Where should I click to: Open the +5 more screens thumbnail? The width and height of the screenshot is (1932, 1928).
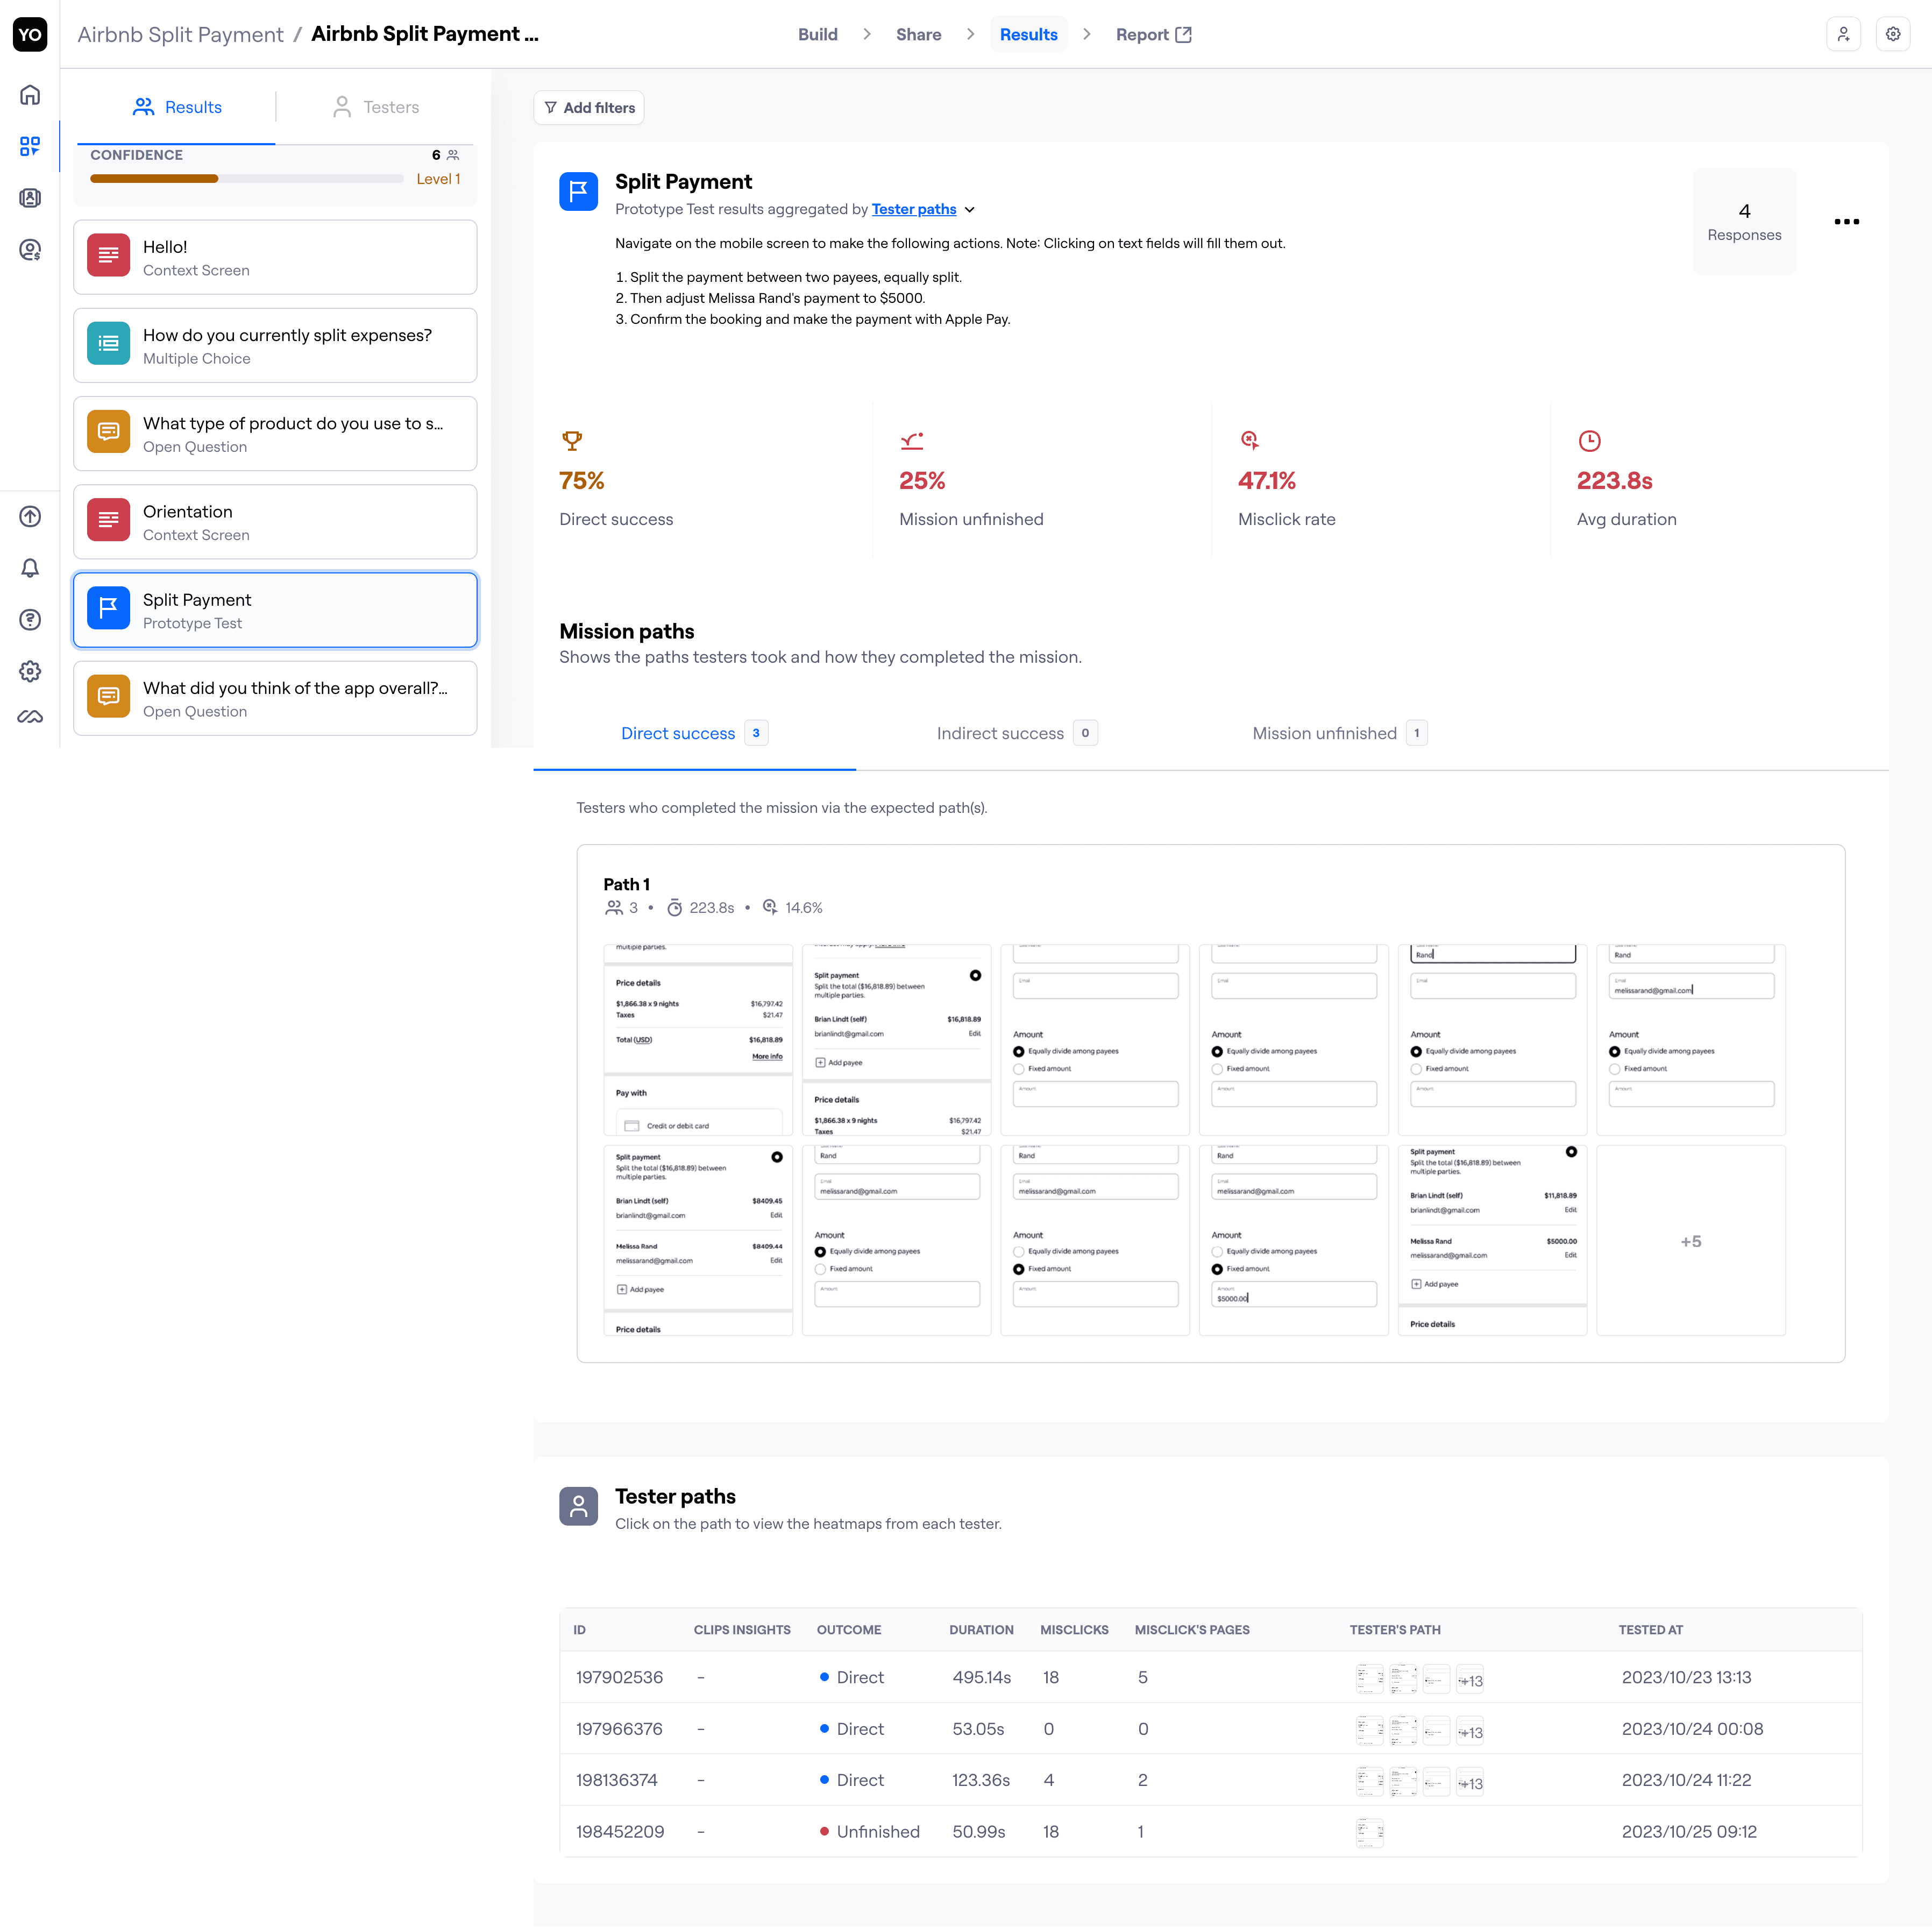coord(1690,1241)
